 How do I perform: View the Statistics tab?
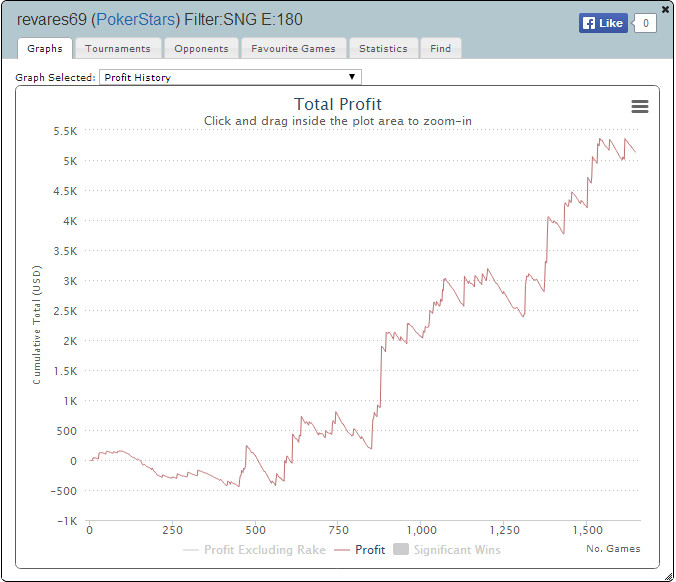tap(383, 48)
